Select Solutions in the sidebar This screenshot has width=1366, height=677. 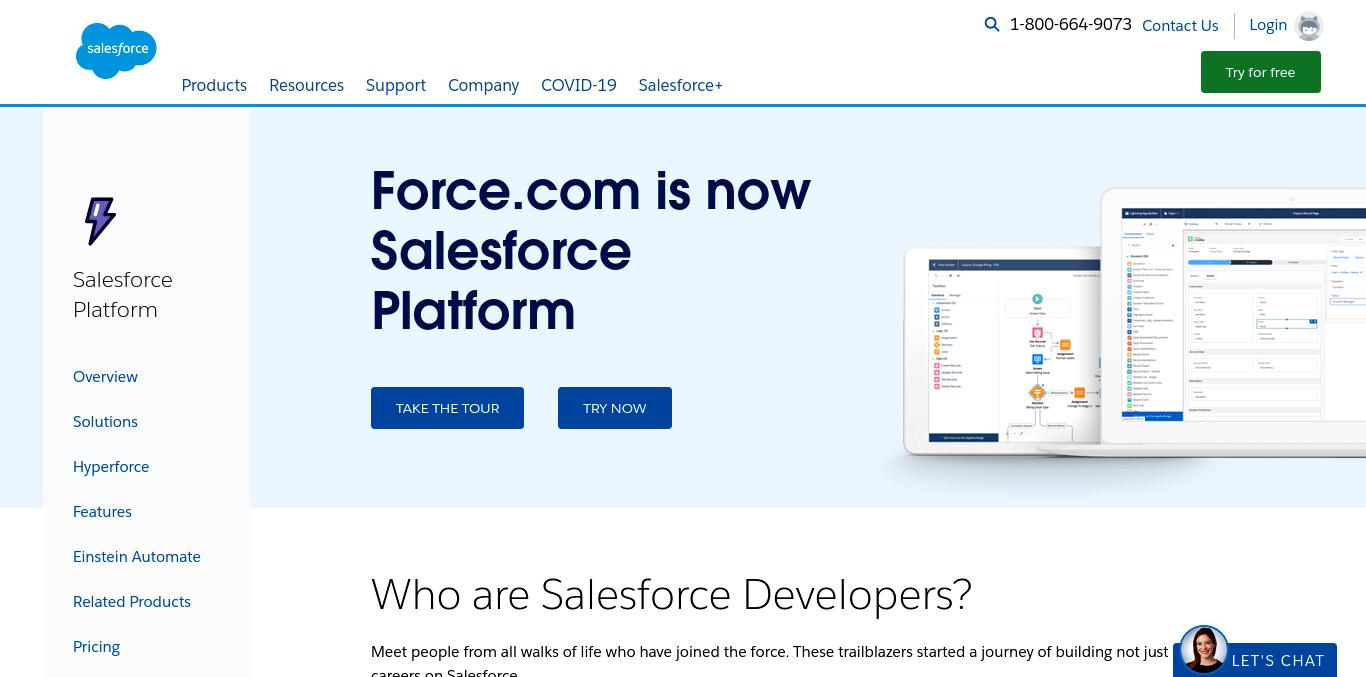(105, 421)
